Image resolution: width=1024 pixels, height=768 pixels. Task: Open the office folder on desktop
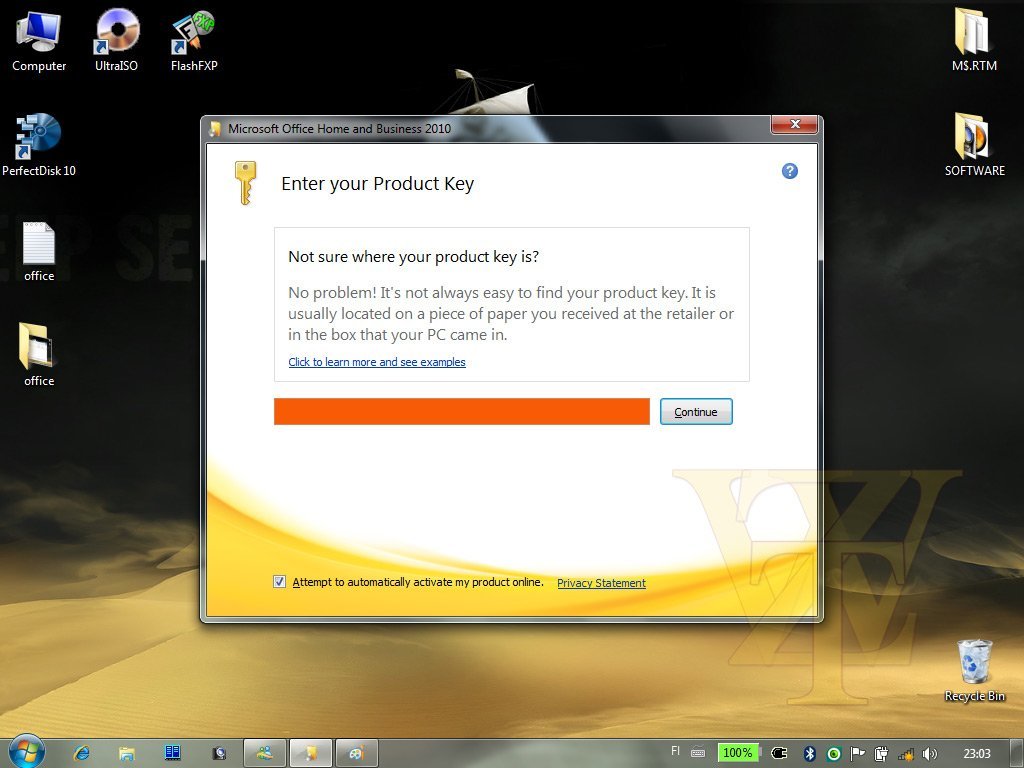(x=39, y=347)
